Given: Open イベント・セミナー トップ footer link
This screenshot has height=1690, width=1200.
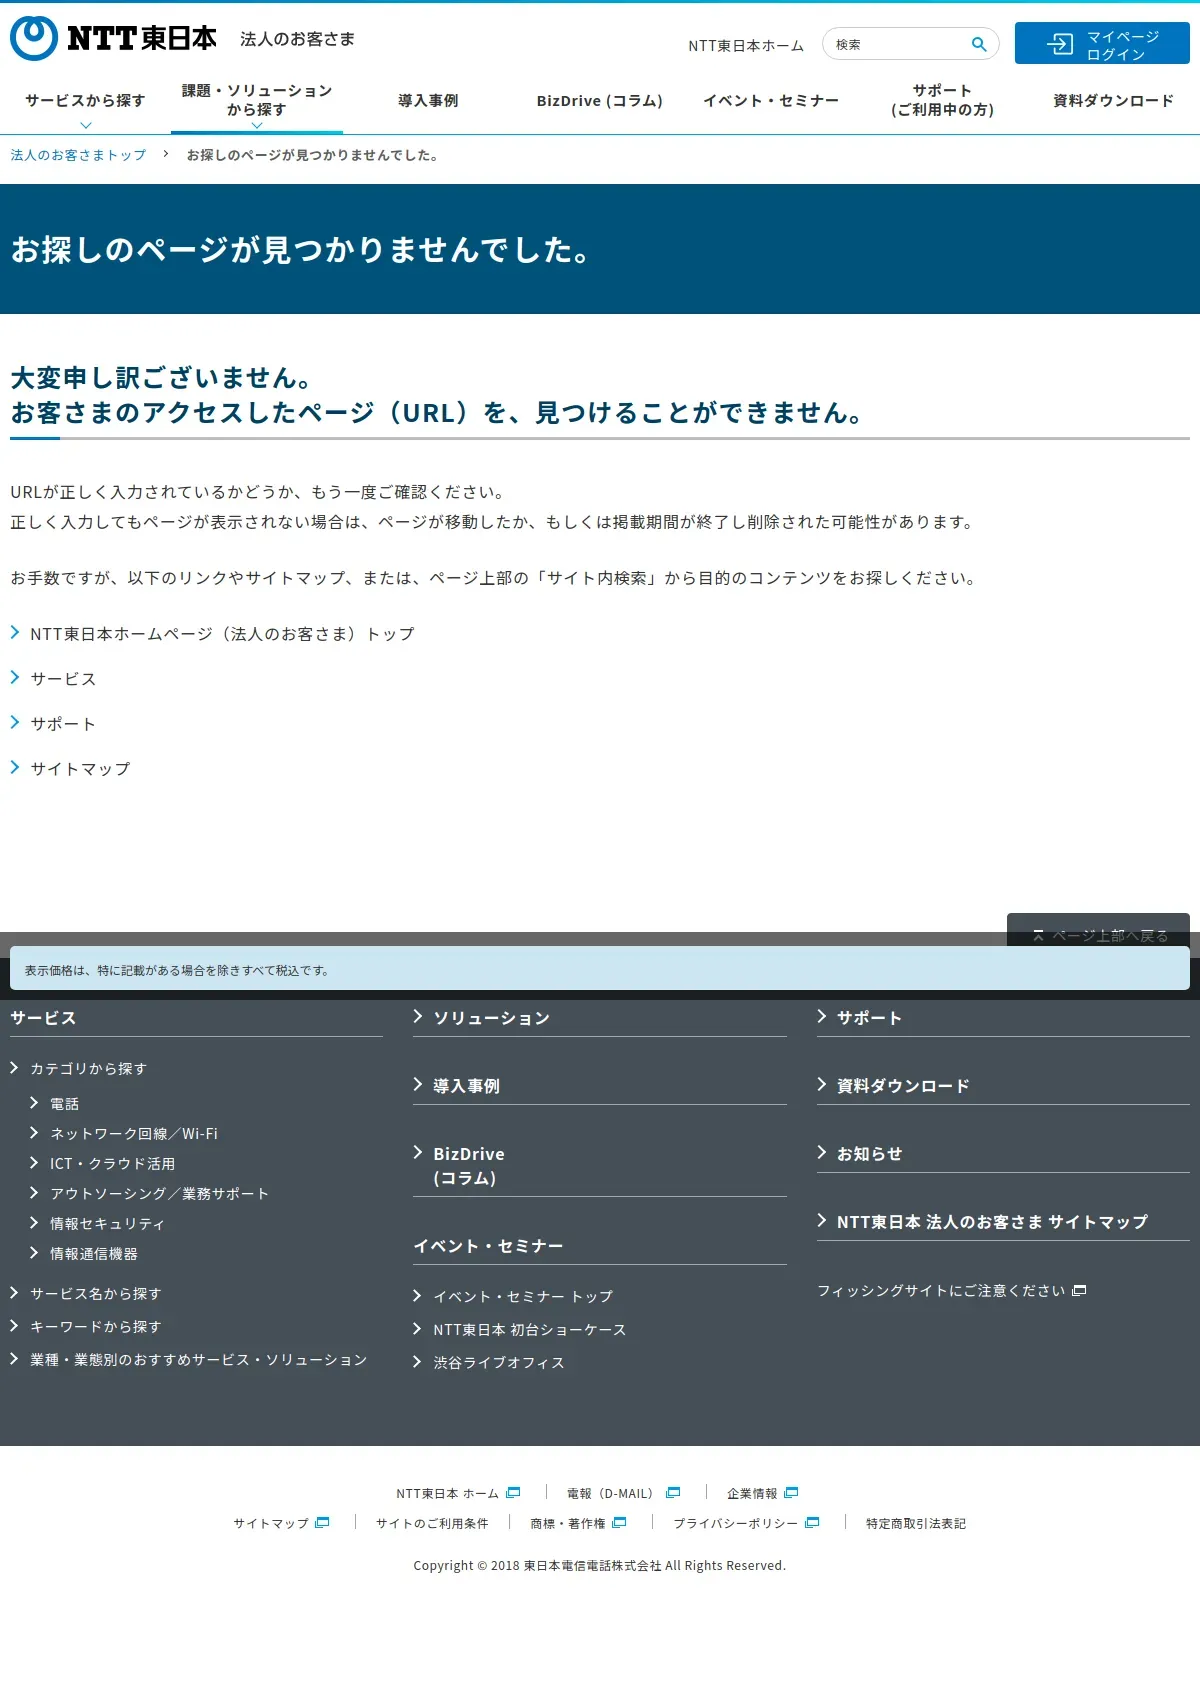Looking at the screenshot, I should coord(523,1297).
